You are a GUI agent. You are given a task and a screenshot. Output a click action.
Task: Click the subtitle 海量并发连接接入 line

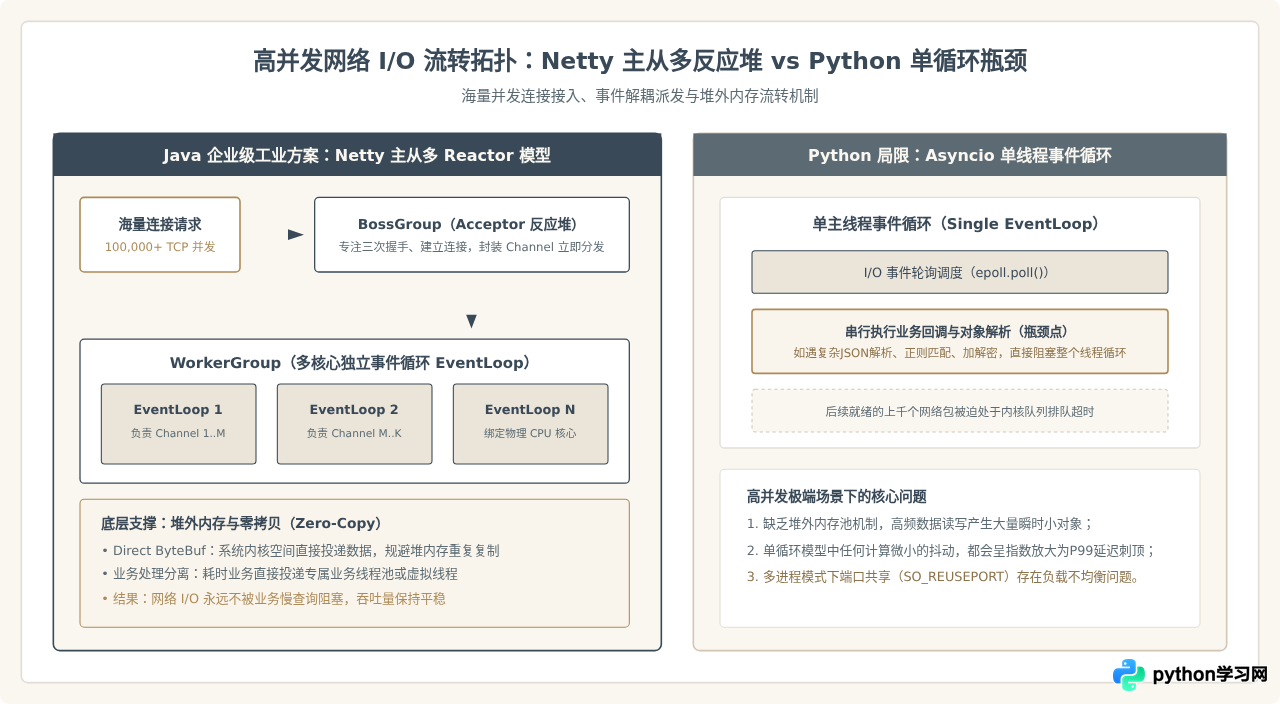click(640, 96)
